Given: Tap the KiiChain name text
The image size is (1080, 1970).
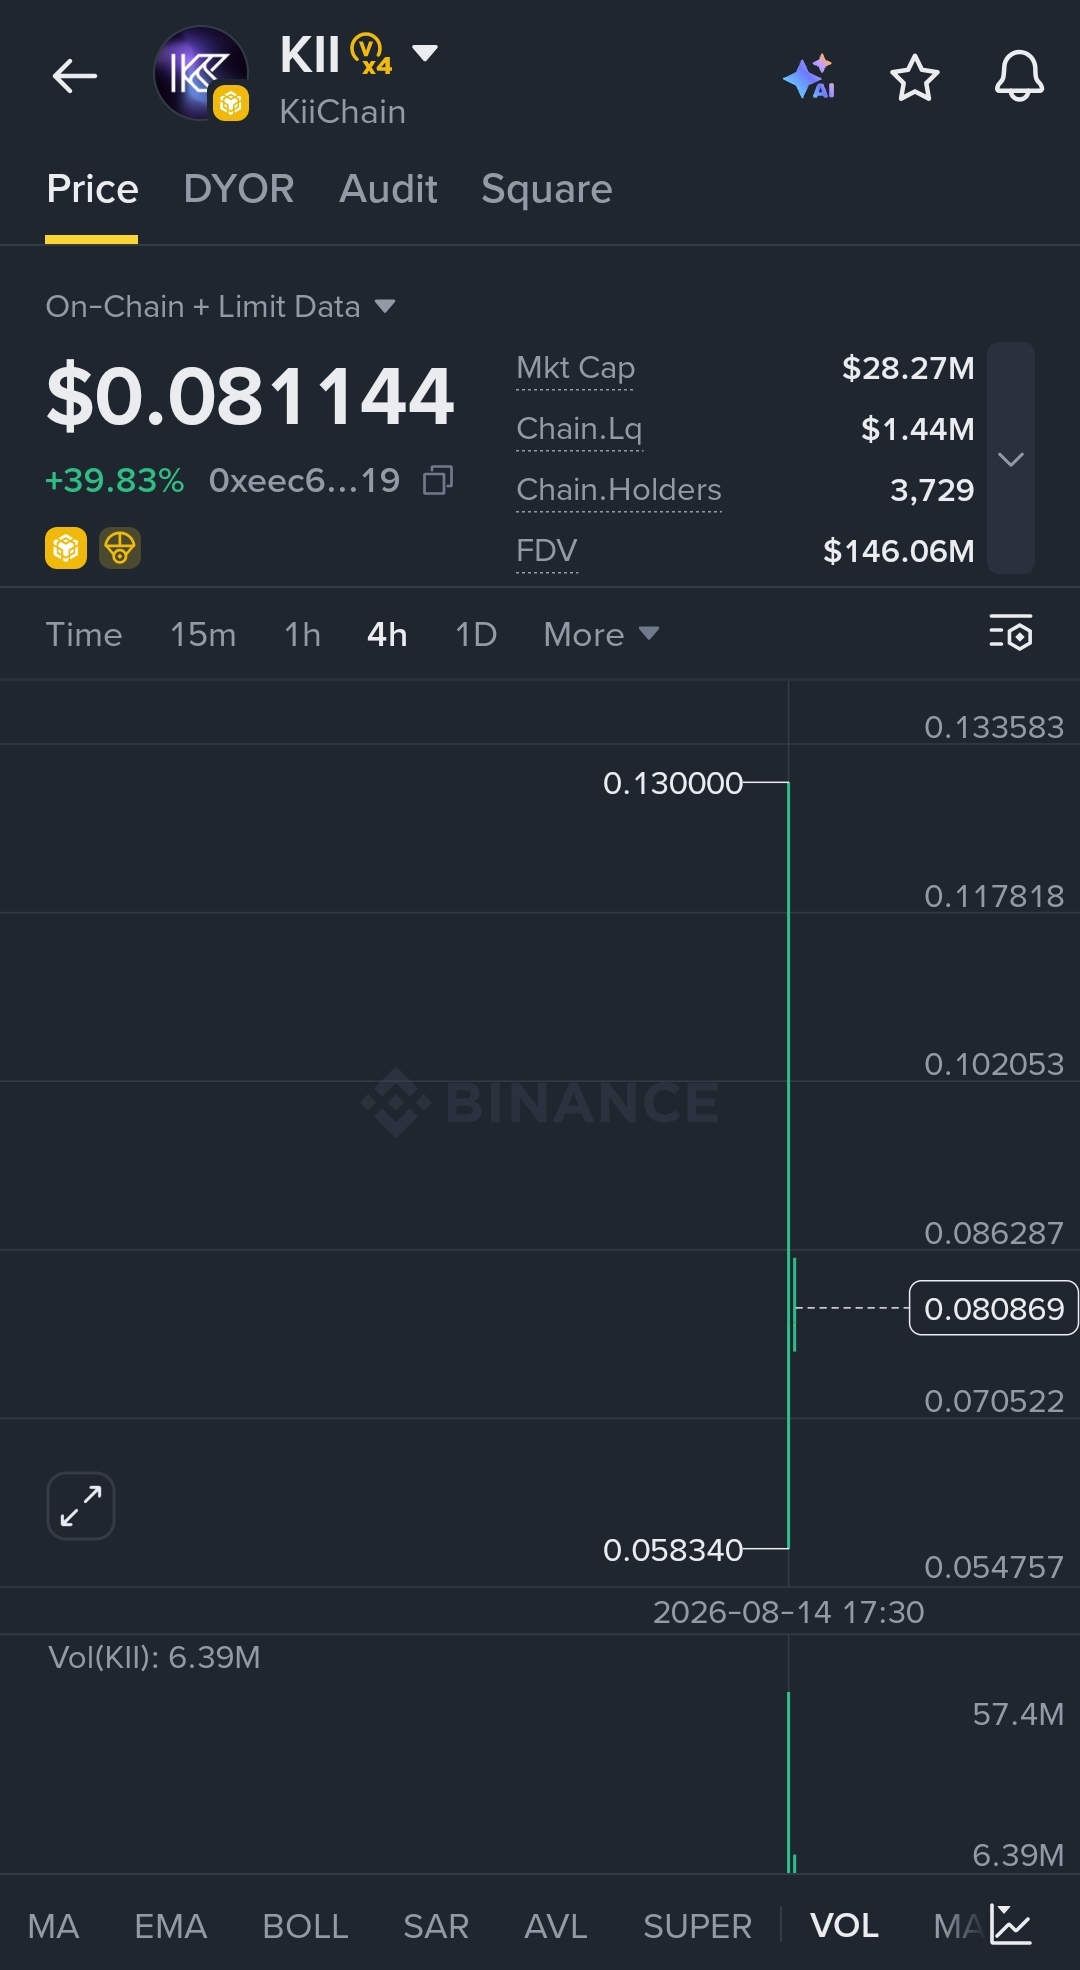Looking at the screenshot, I should tap(342, 112).
